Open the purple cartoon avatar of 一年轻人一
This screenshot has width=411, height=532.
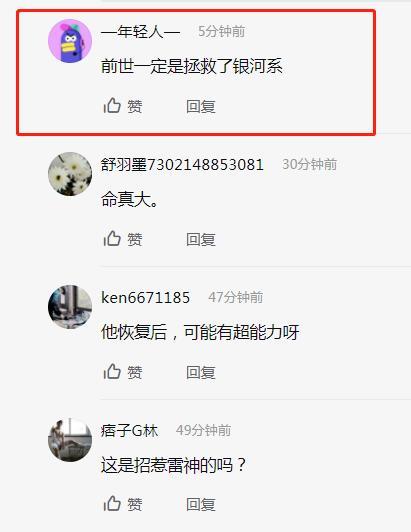pyautogui.click(x=70, y=41)
